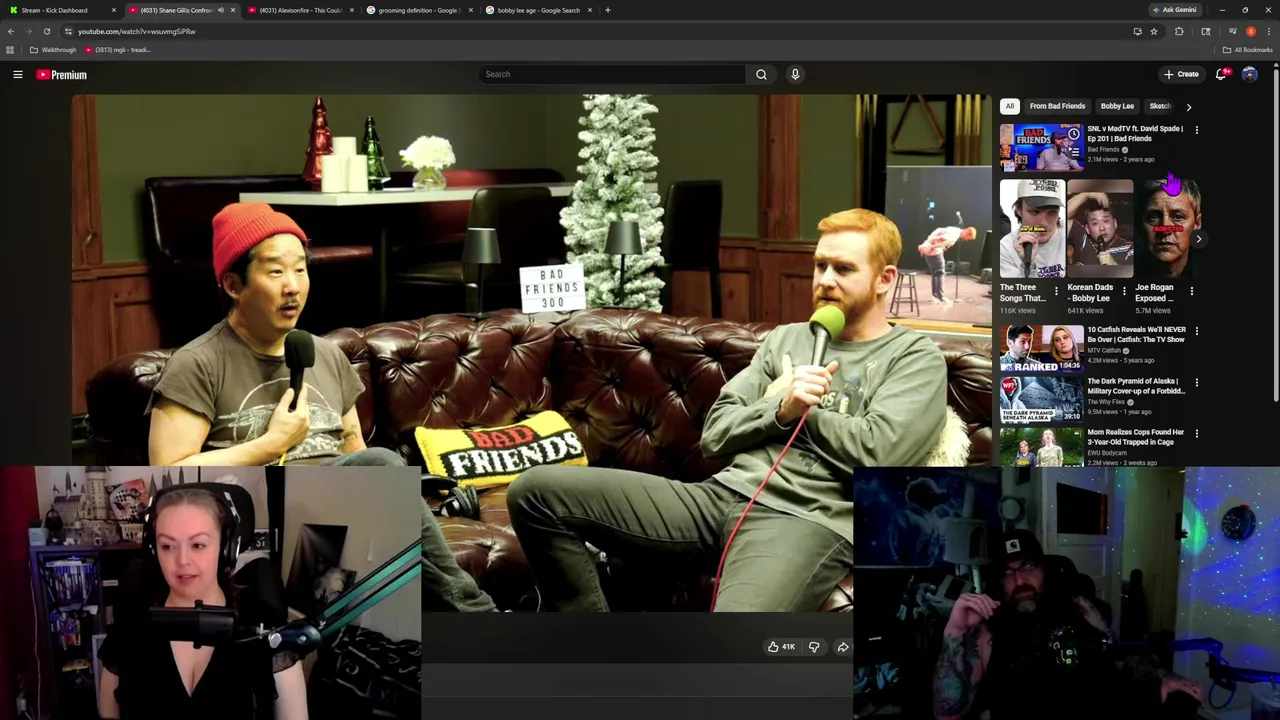Viewport: 1280px width, 720px height.
Task: Click the YouTube Premium logo
Action: [x=62, y=75]
